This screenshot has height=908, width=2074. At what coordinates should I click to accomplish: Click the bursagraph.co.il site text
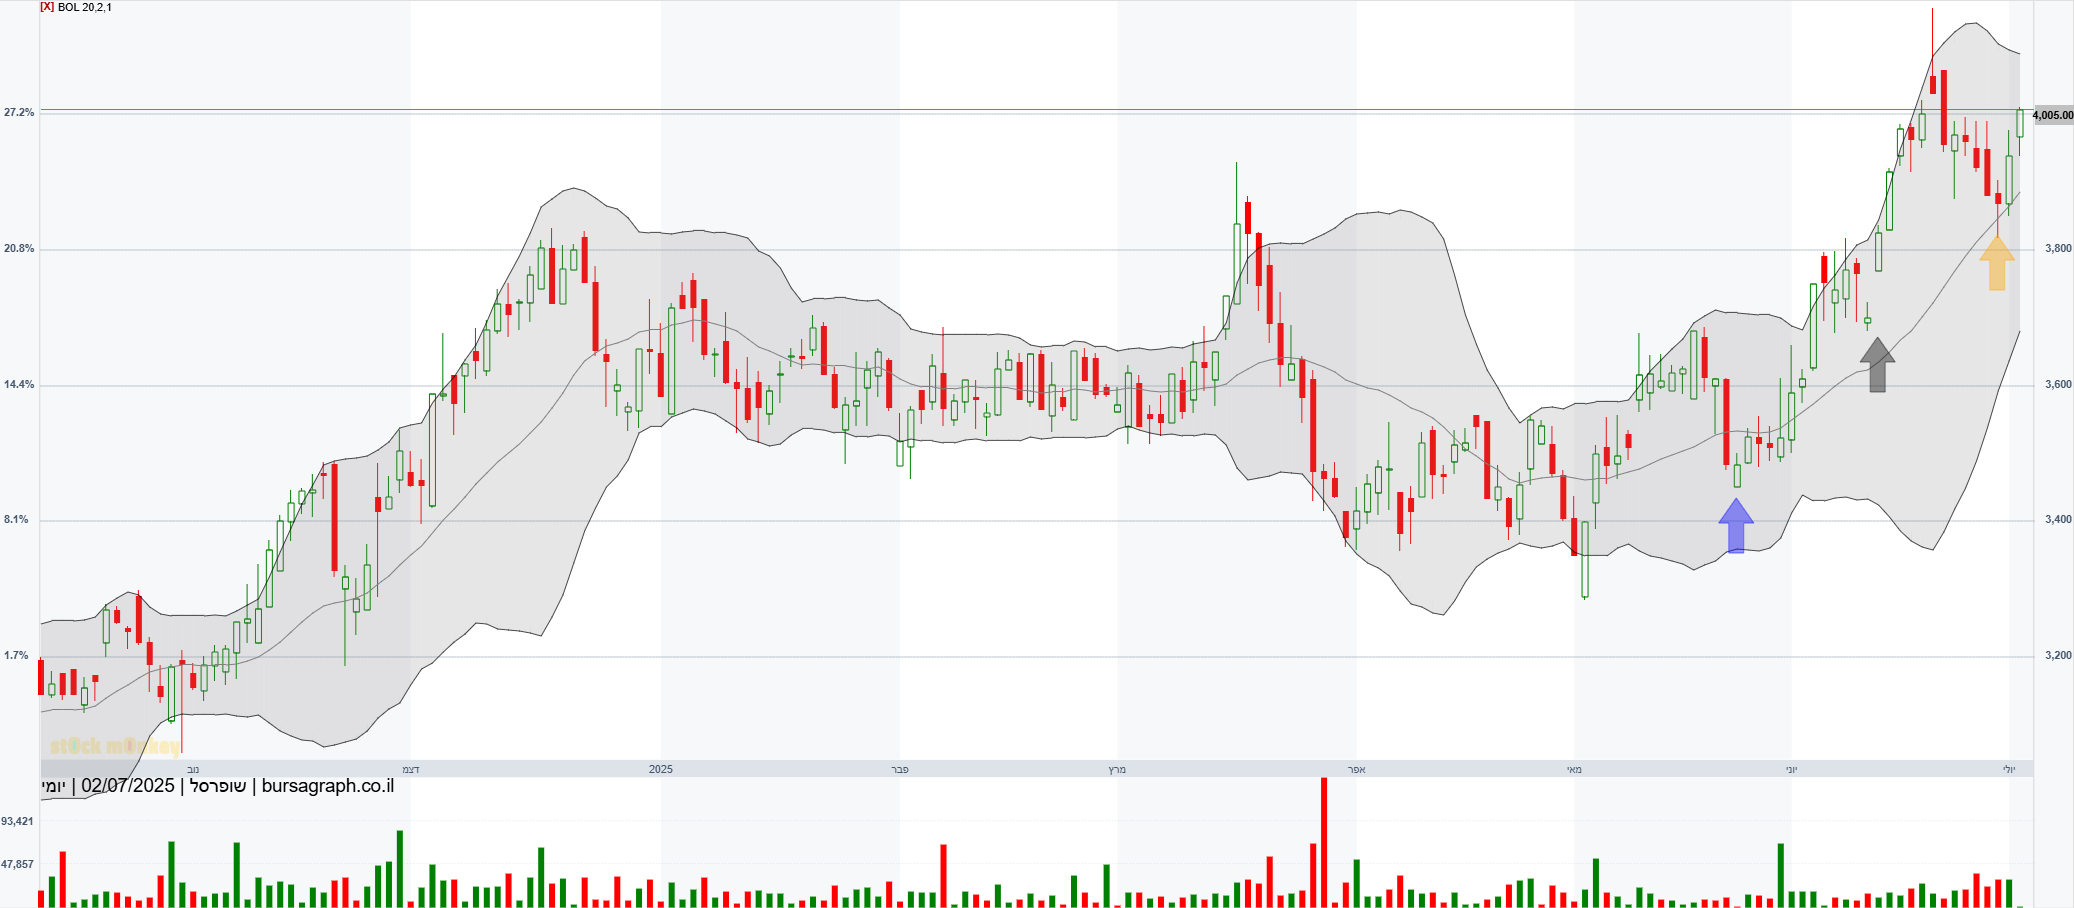pos(328,786)
